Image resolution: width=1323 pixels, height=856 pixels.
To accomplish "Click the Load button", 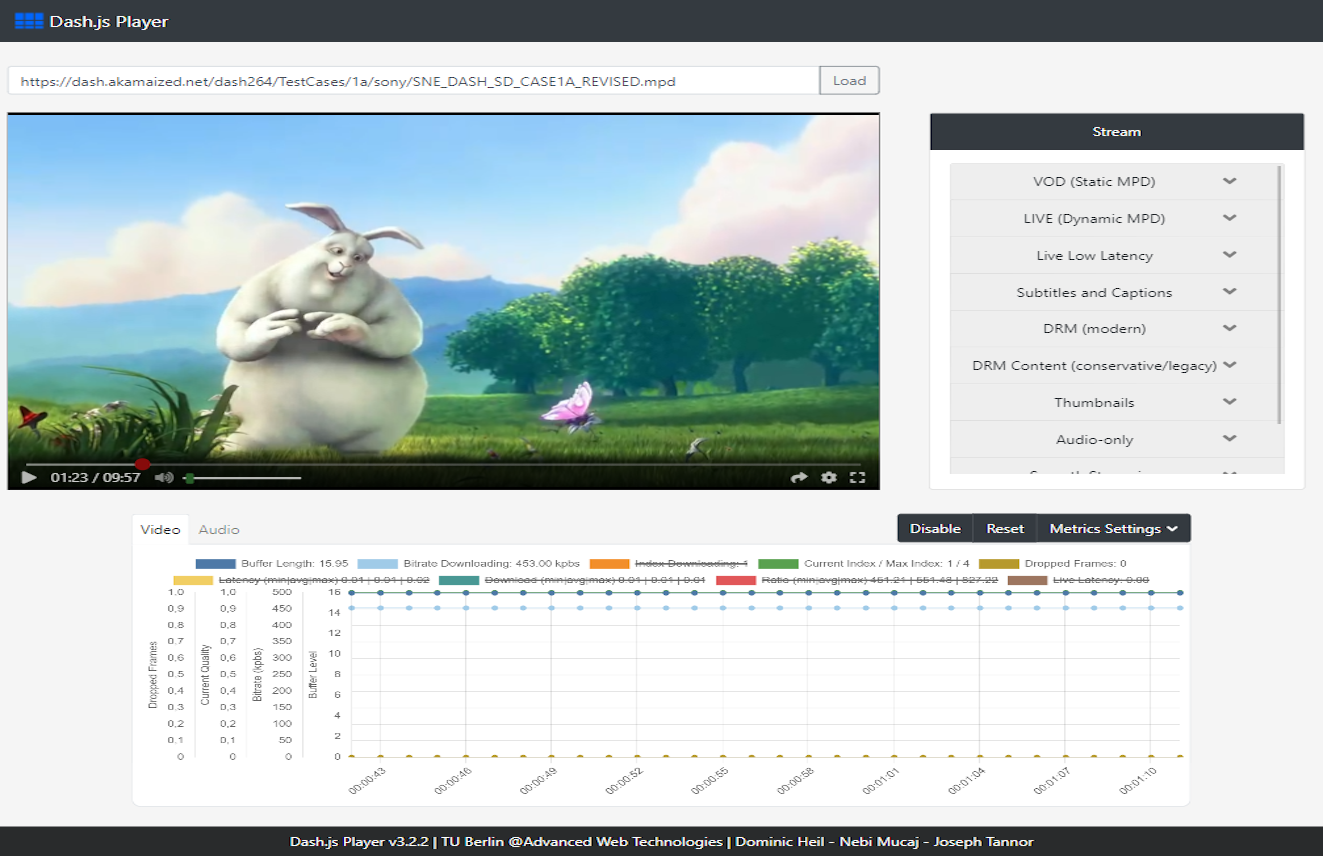I will point(849,81).
